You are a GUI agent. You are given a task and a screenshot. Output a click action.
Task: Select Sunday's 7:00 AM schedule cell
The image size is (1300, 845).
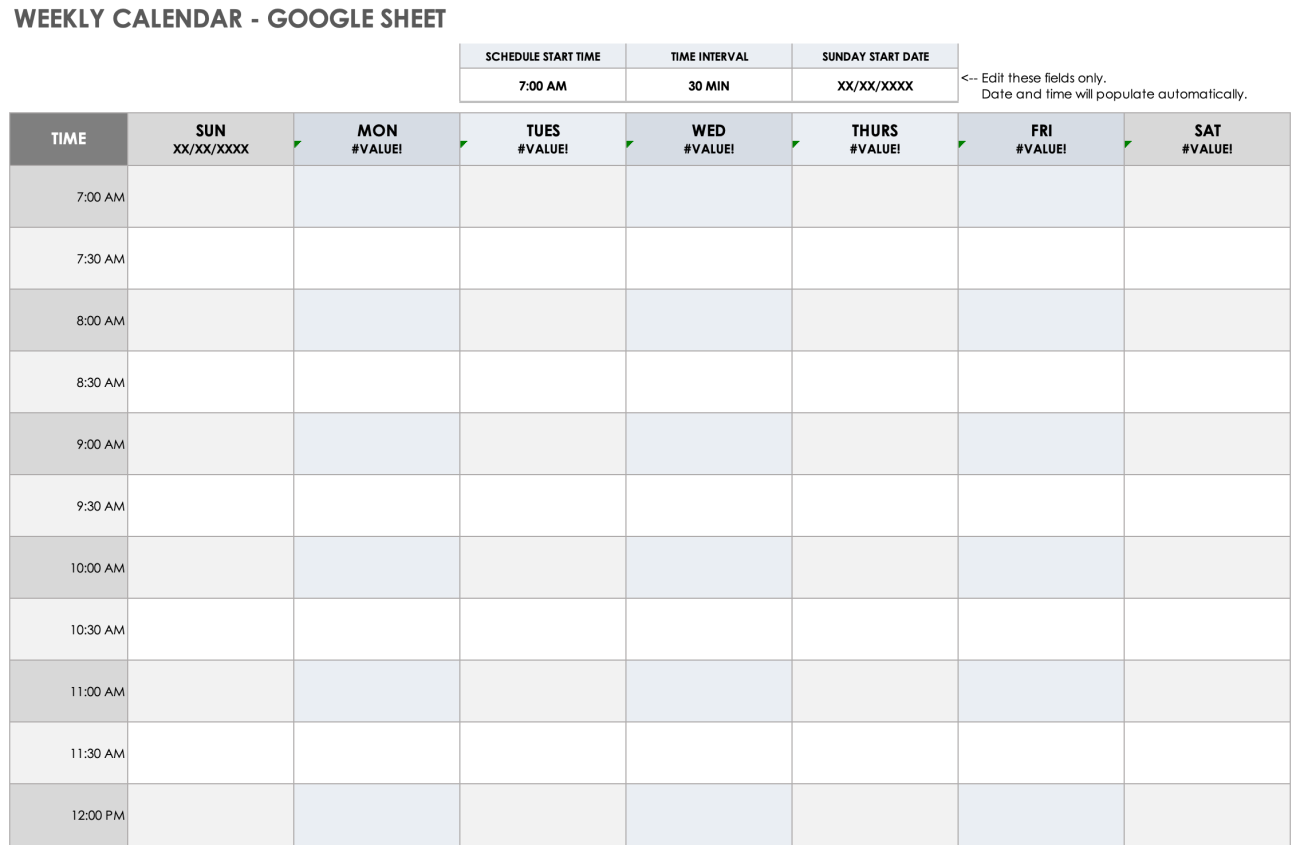[211, 197]
